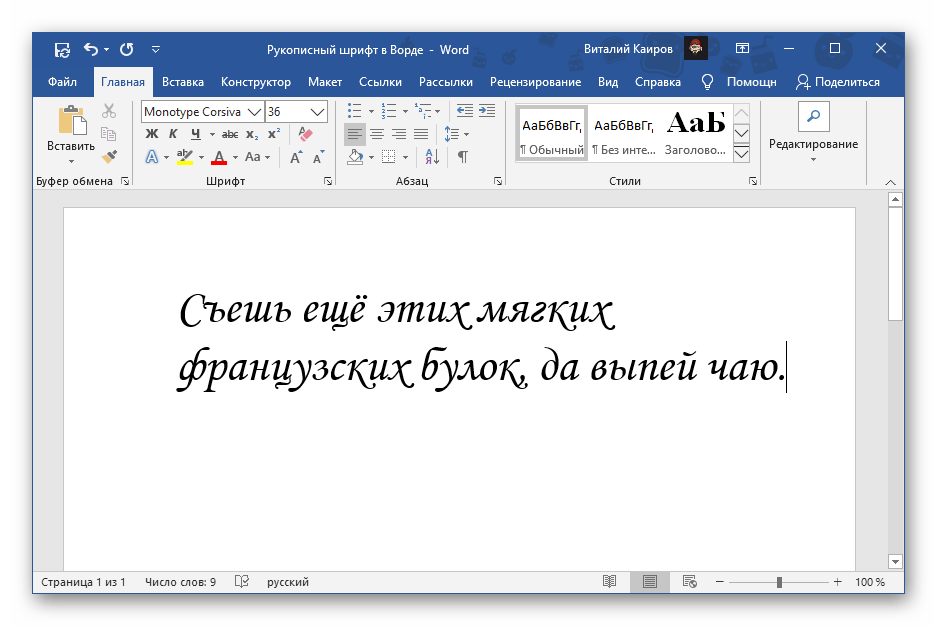The height and width of the screenshot is (626, 937).
Task: Collapse the ribbon with chevron
Action: pos(890,182)
